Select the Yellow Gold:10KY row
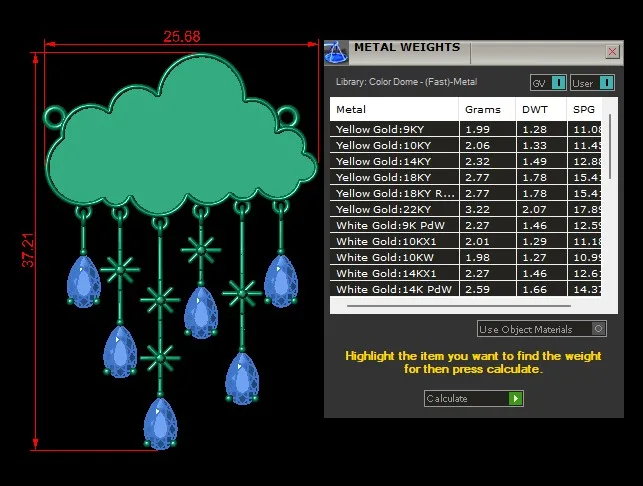The width and height of the screenshot is (643, 486). (465, 145)
